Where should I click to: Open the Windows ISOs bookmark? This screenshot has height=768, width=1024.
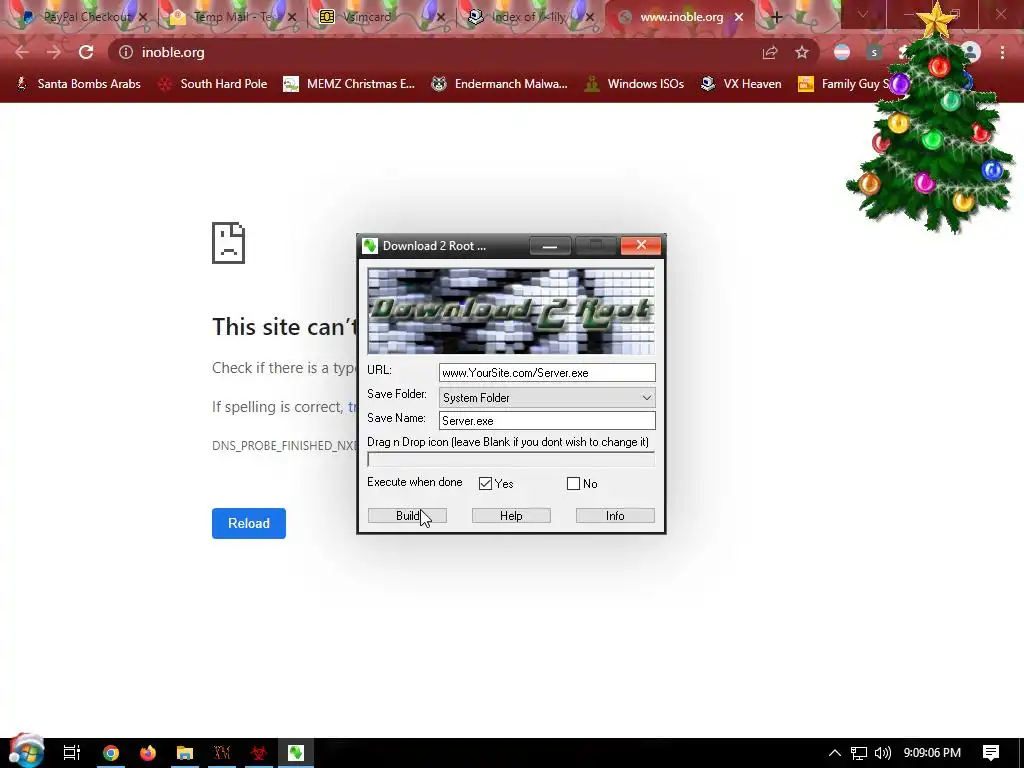click(x=634, y=84)
